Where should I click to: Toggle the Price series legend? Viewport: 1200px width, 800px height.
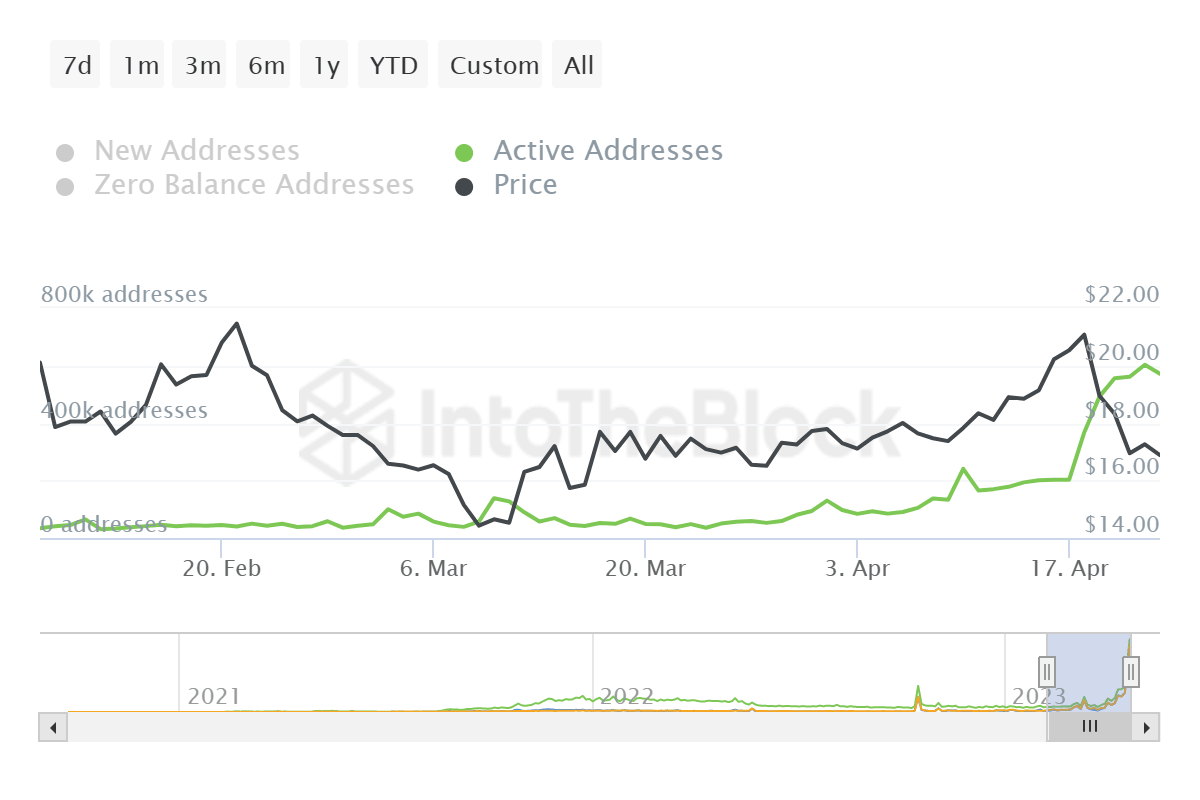pyautogui.click(x=525, y=185)
